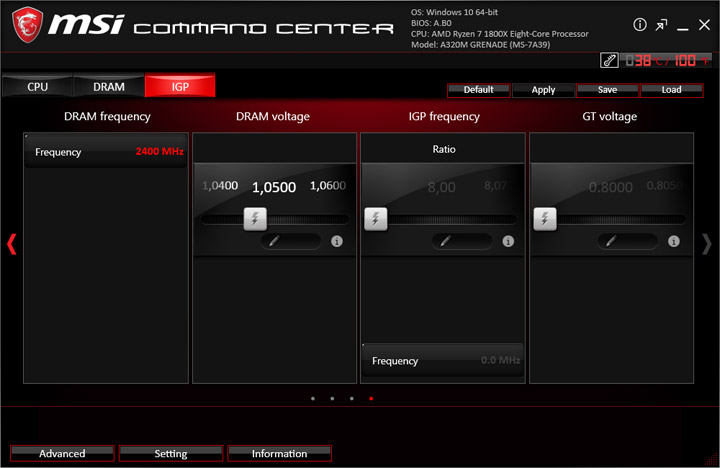Click the IGP Frequency 0.0 MHz row
This screenshot has width=720, height=468.
click(443, 361)
